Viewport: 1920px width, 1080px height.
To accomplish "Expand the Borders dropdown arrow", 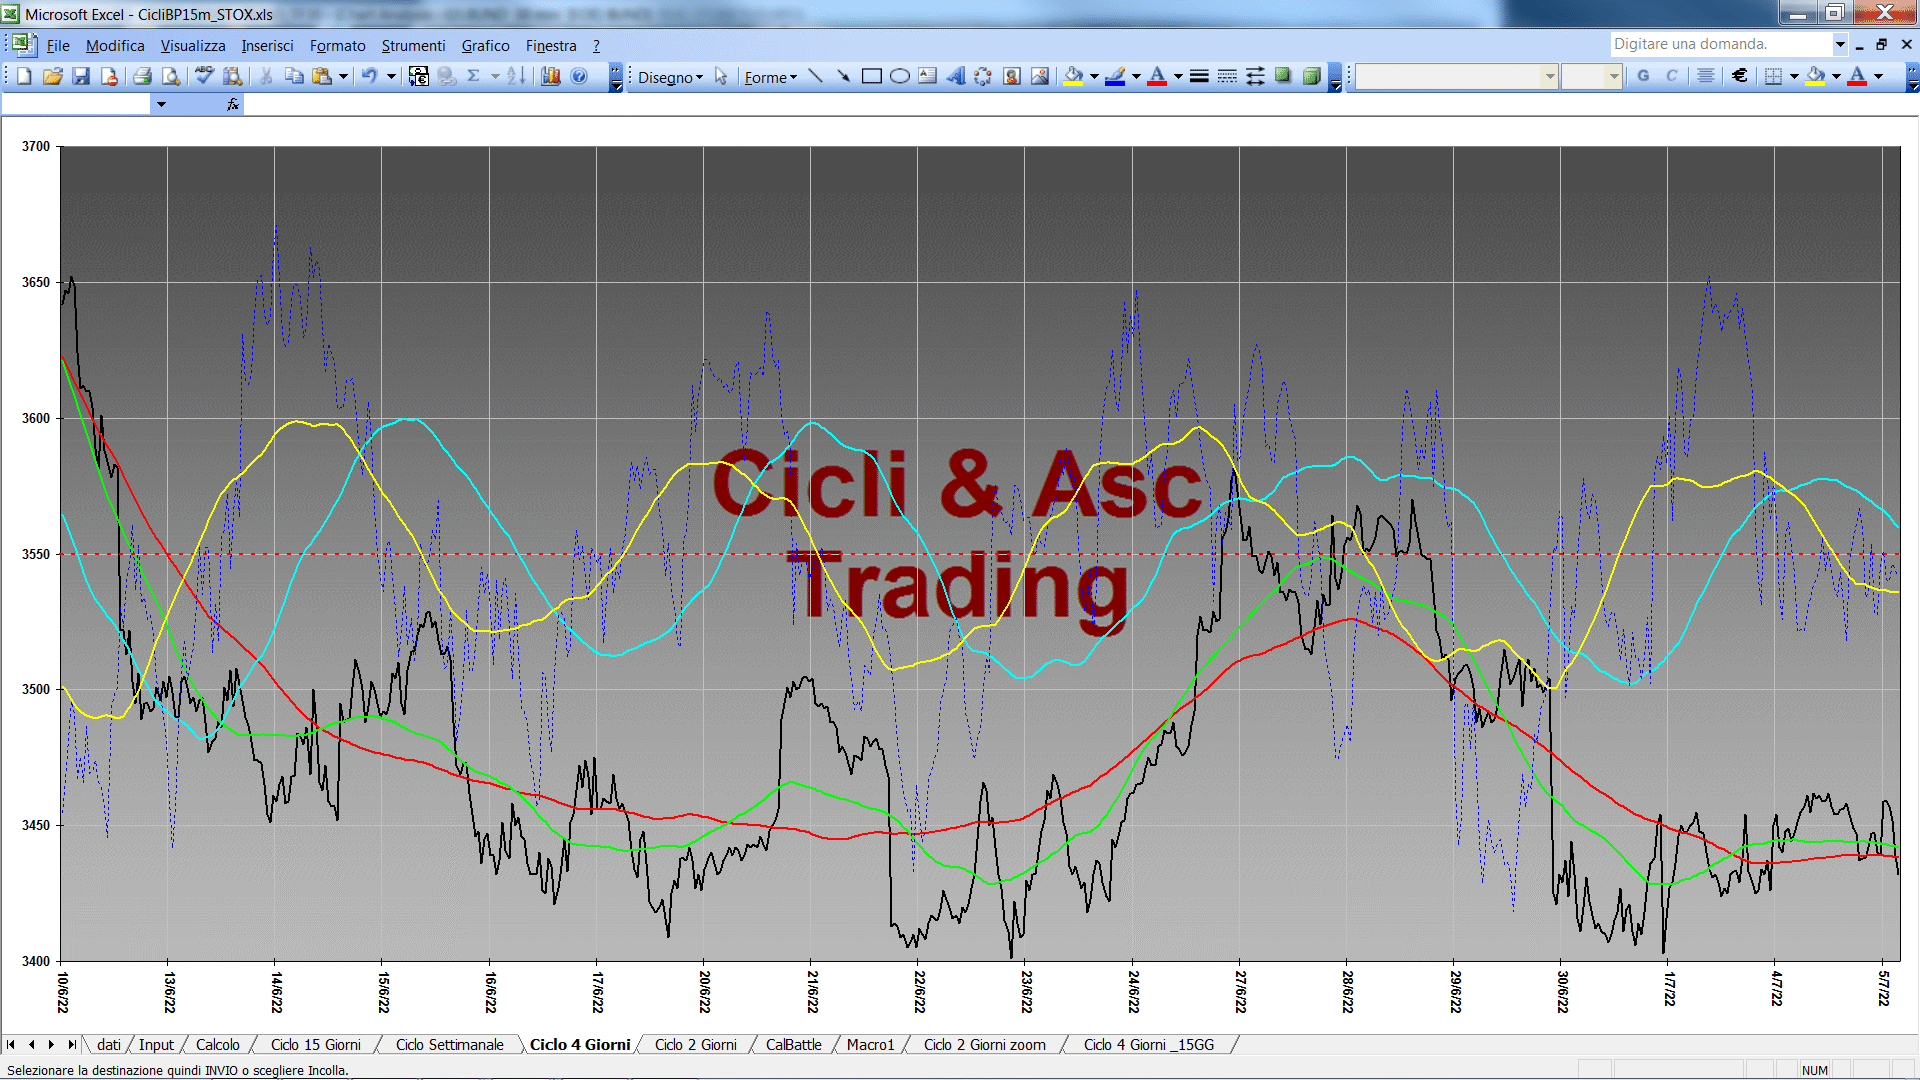I will click(1794, 76).
